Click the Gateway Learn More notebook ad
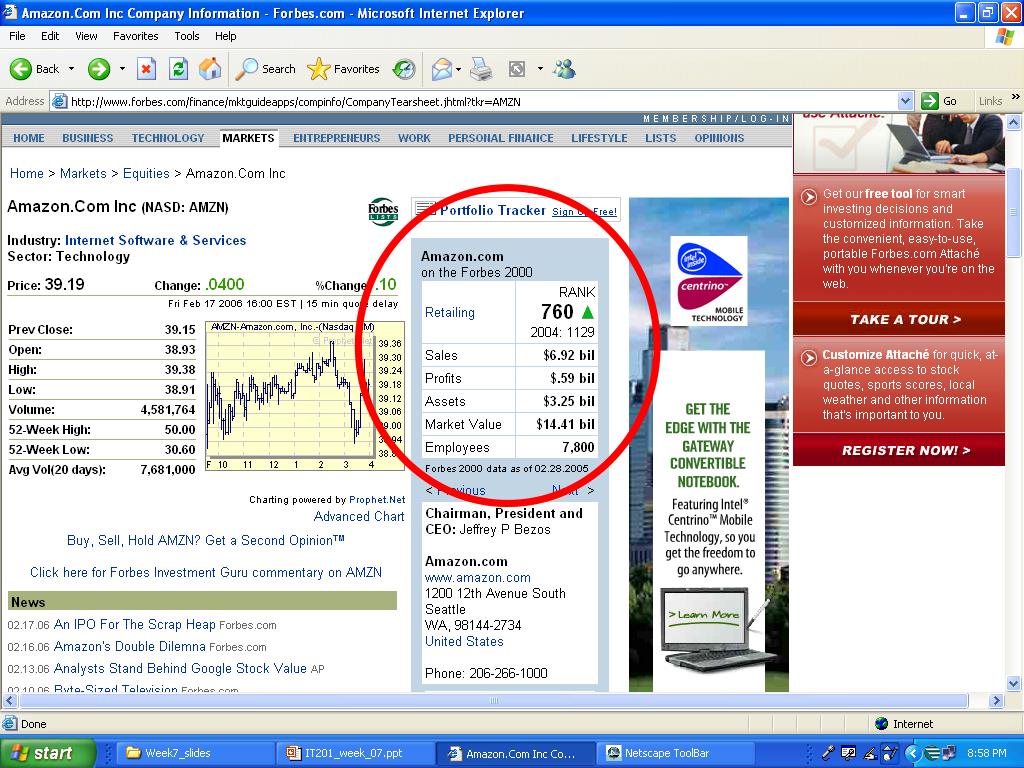The width and height of the screenshot is (1024, 768). click(709, 630)
